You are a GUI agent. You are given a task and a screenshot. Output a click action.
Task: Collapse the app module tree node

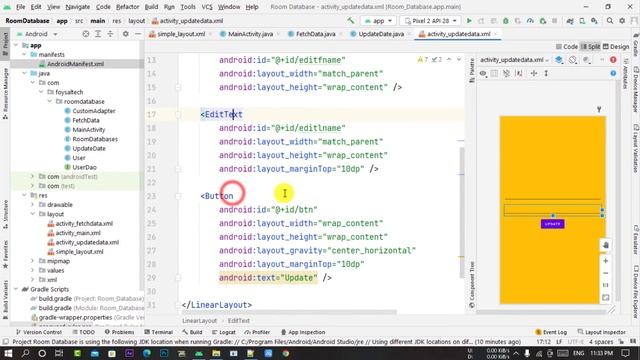pyautogui.click(x=16, y=45)
